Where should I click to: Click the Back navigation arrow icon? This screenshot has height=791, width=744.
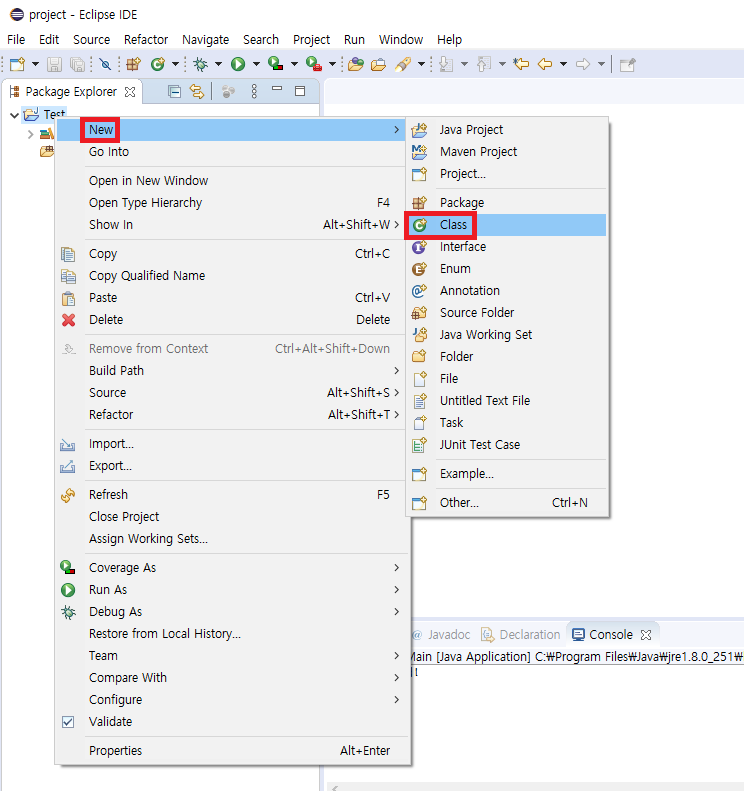click(545, 64)
